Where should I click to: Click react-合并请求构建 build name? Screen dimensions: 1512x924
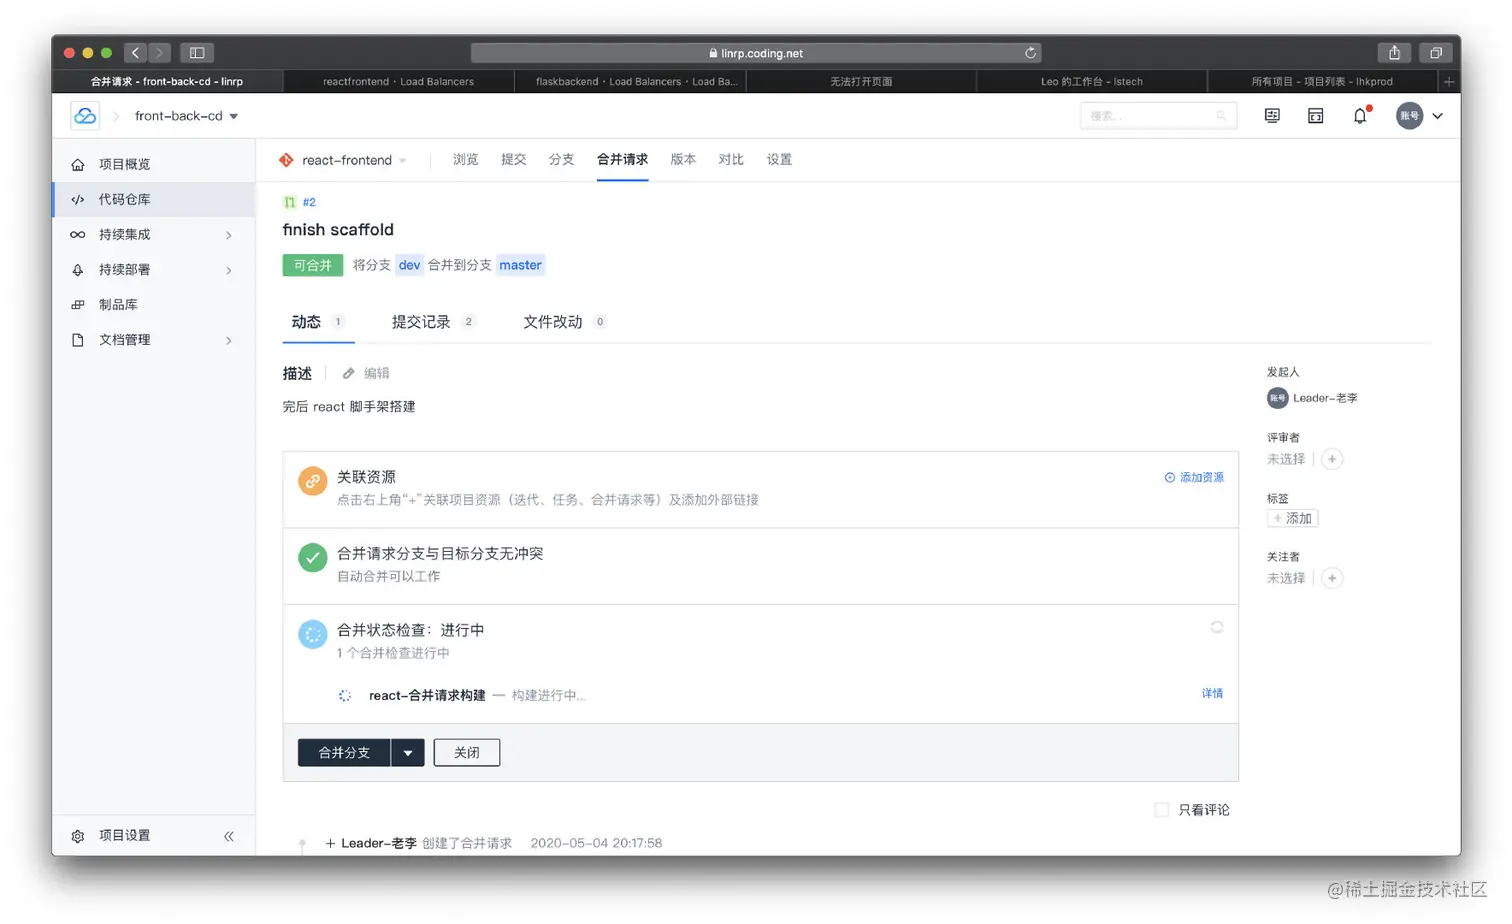point(427,696)
